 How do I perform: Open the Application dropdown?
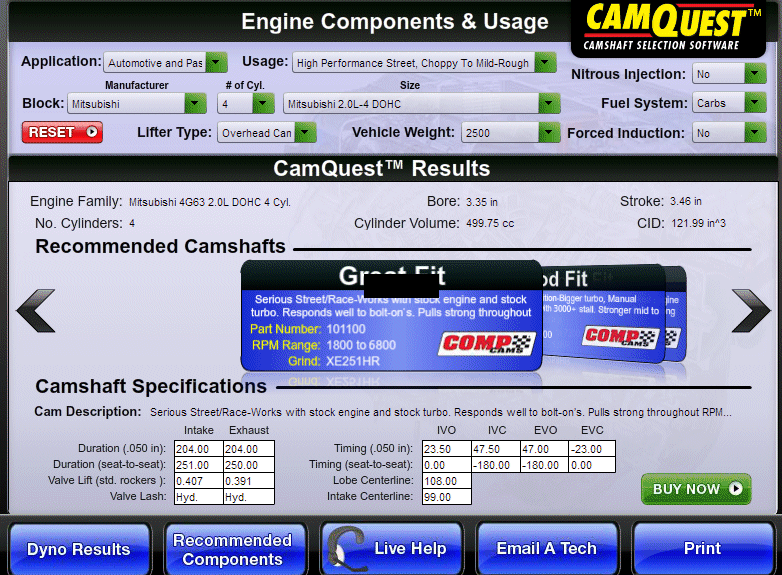click(x=166, y=63)
